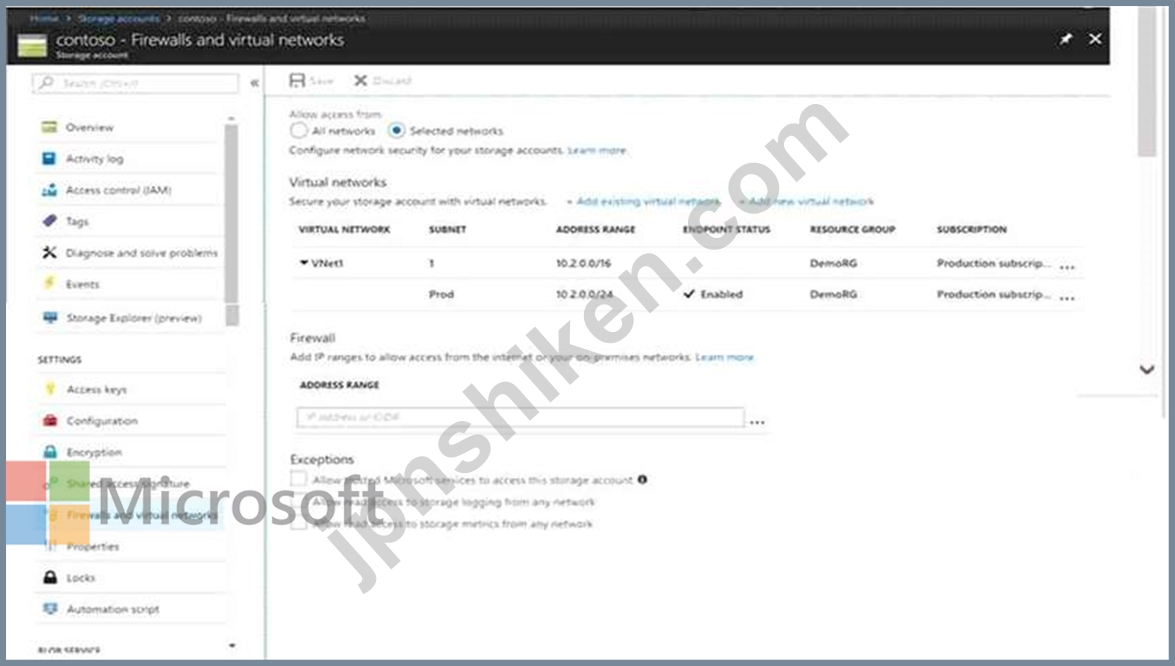
Task: Click the pin blade icon
Action: pyautogui.click(x=1066, y=39)
